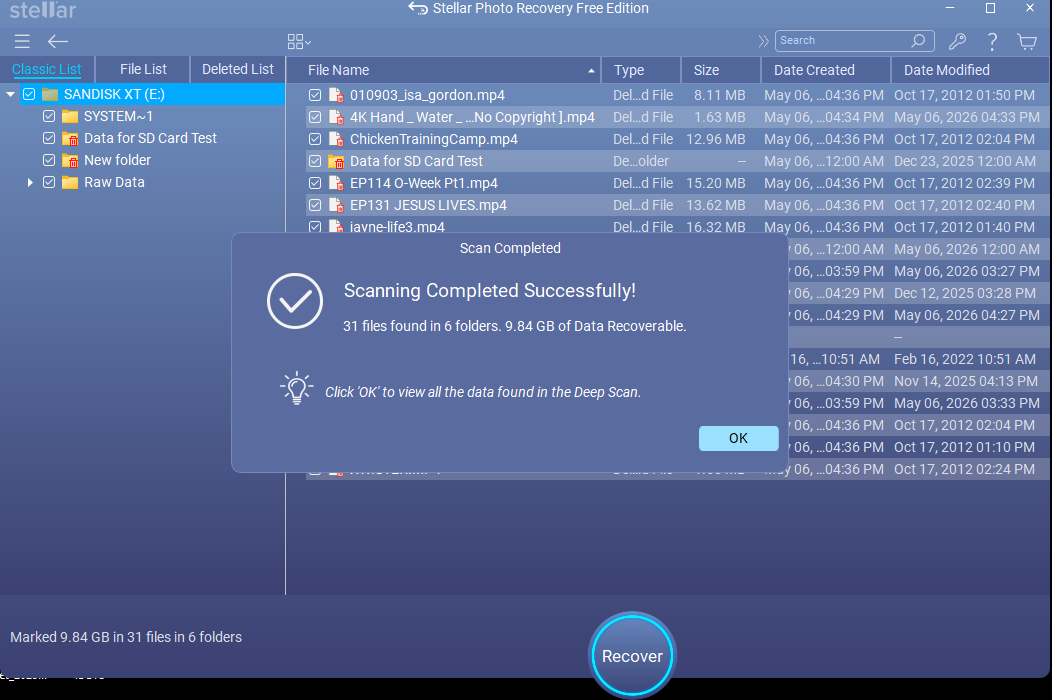Open help question mark
The height and width of the screenshot is (700, 1052).
(992, 42)
